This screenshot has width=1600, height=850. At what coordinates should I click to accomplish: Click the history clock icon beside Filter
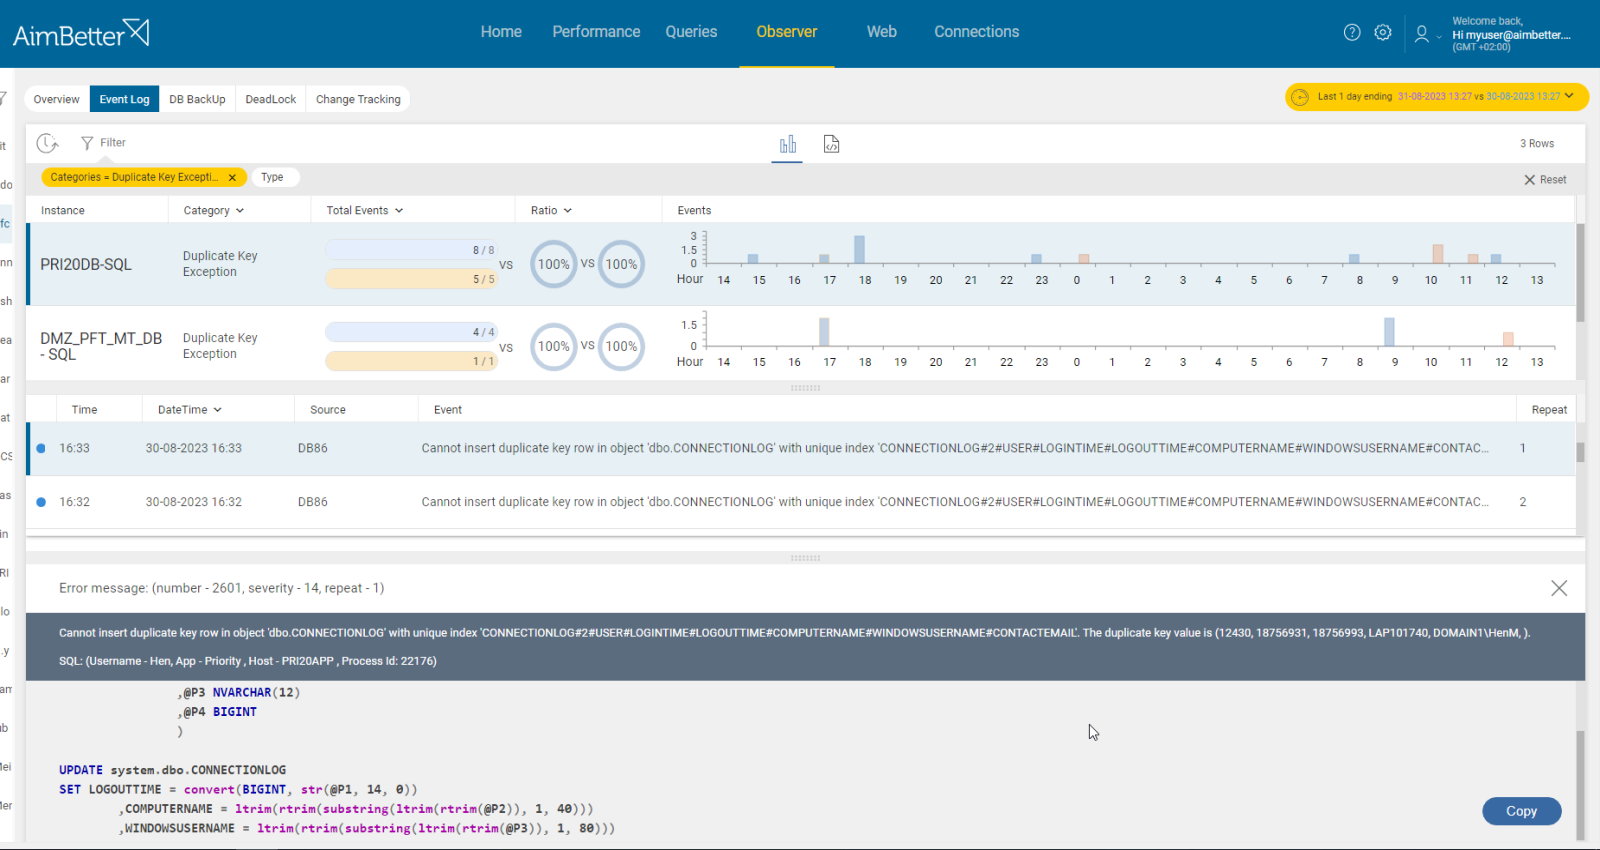coord(47,143)
